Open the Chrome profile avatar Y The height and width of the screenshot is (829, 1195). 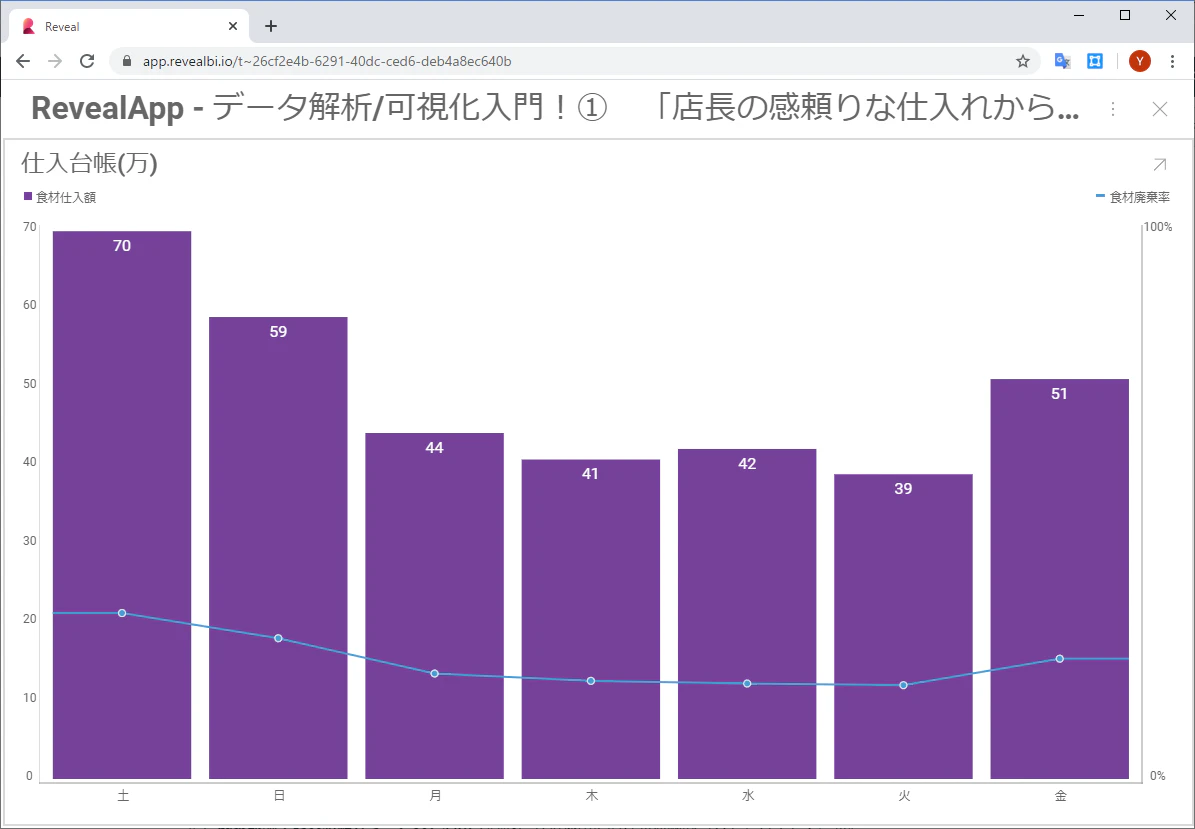point(1139,61)
